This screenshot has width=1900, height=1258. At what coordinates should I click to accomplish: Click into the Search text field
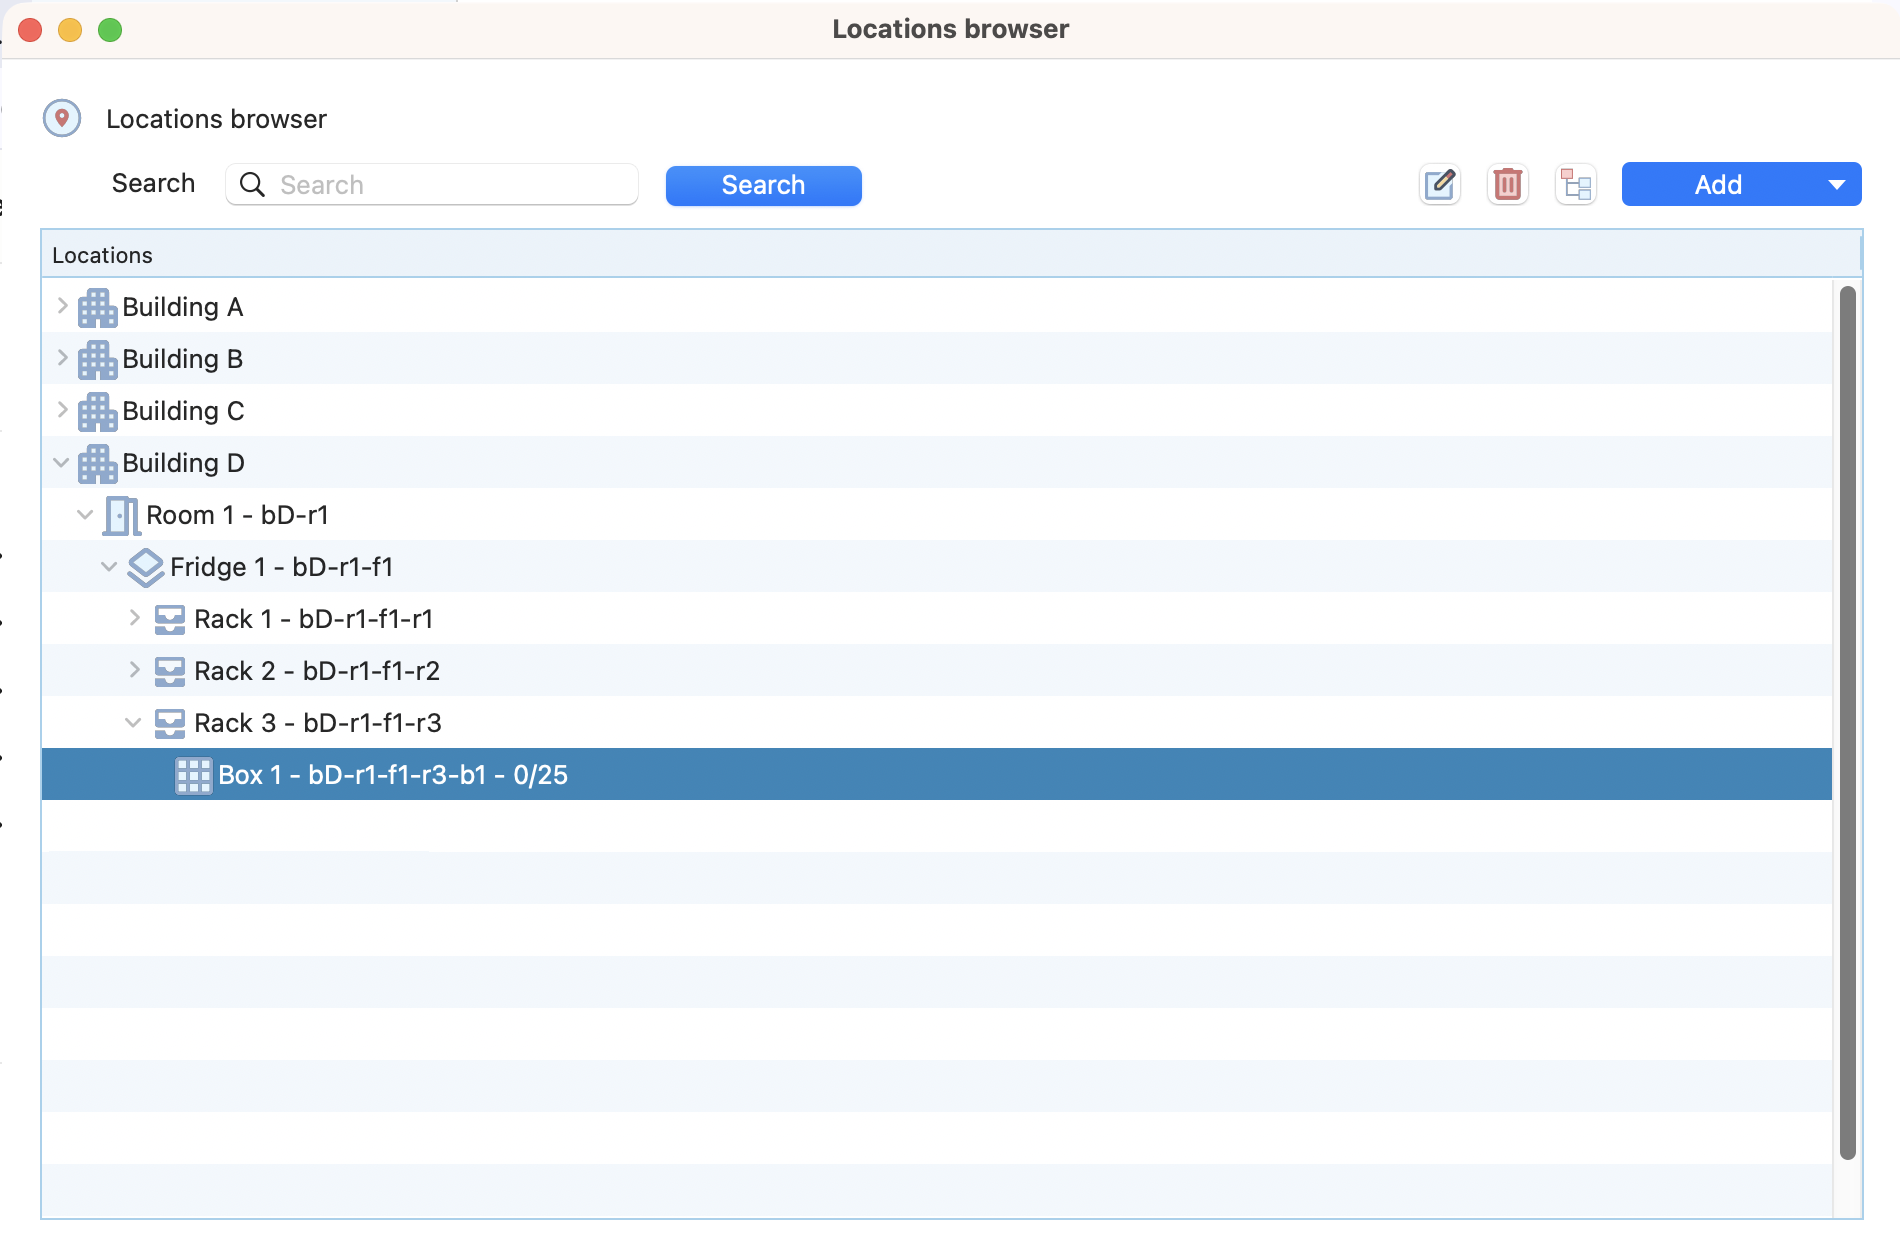tap(450, 185)
